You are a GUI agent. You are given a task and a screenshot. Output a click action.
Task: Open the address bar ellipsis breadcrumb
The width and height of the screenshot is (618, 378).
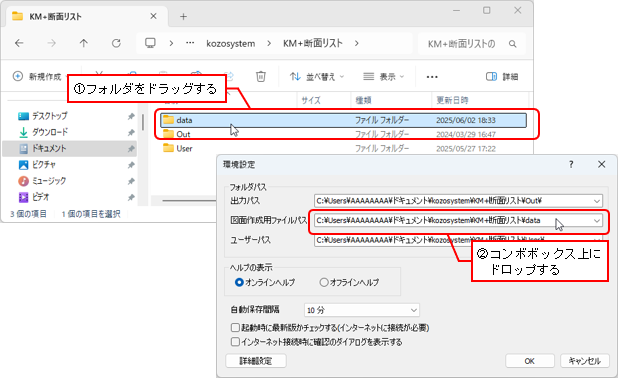click(190, 43)
